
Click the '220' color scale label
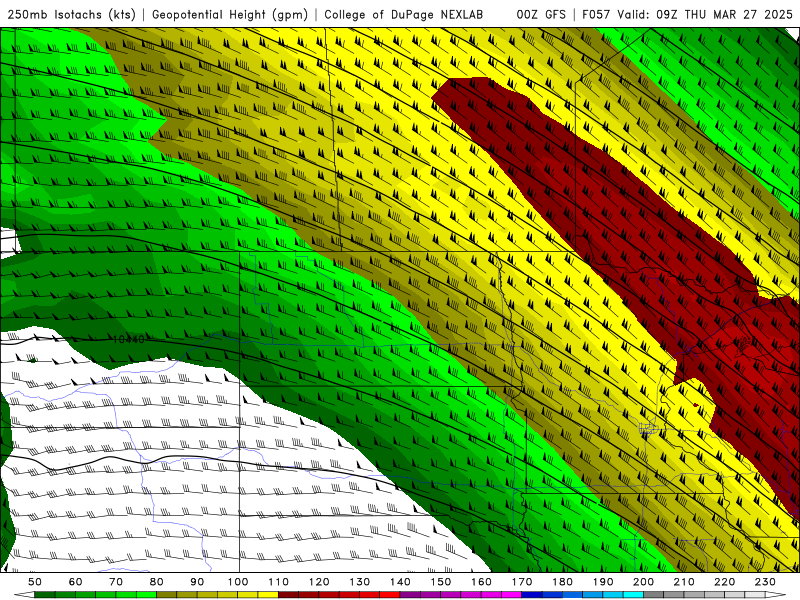(724, 582)
